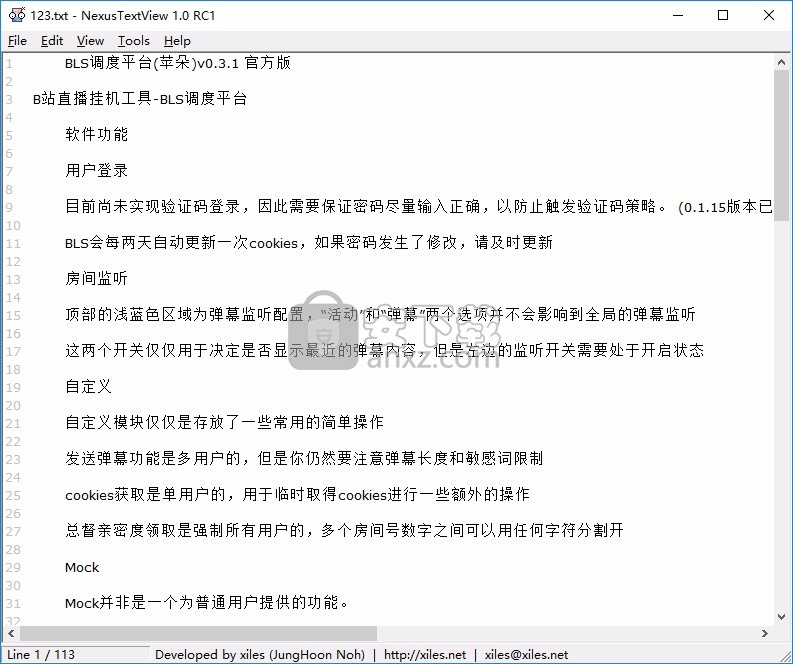Maximize the NexusTextView window
Viewport: 793px width, 664px height.
pyautogui.click(x=723, y=15)
